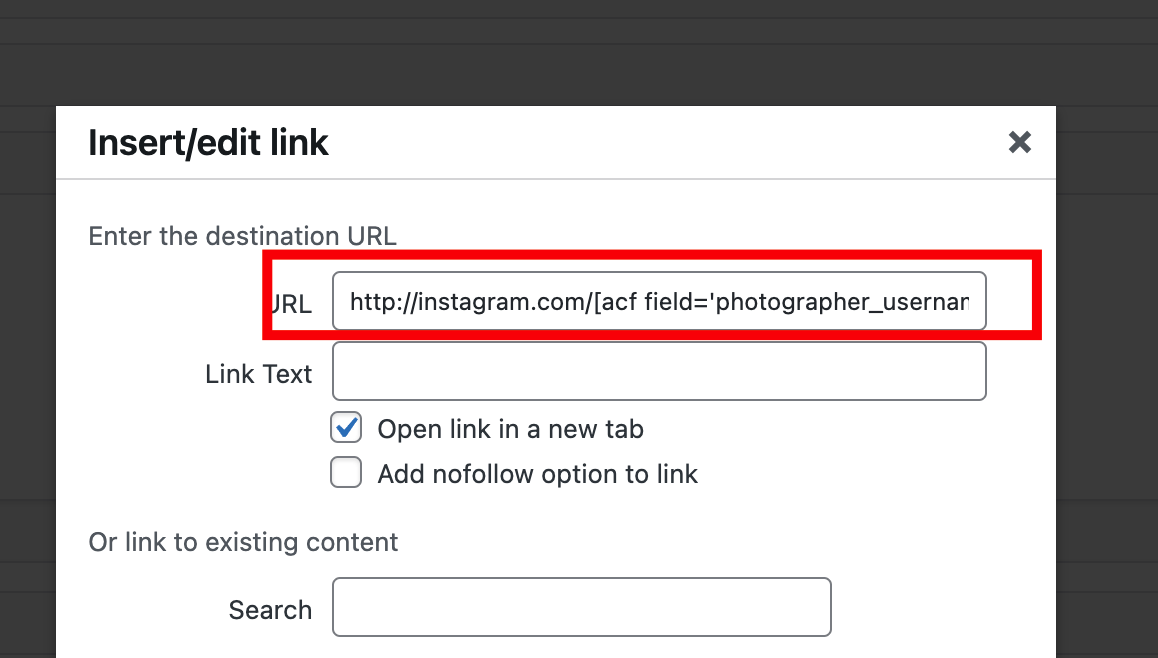Viewport: 1158px width, 658px height.
Task: Click the "Enter the destination URL" heading
Action: tap(242, 237)
